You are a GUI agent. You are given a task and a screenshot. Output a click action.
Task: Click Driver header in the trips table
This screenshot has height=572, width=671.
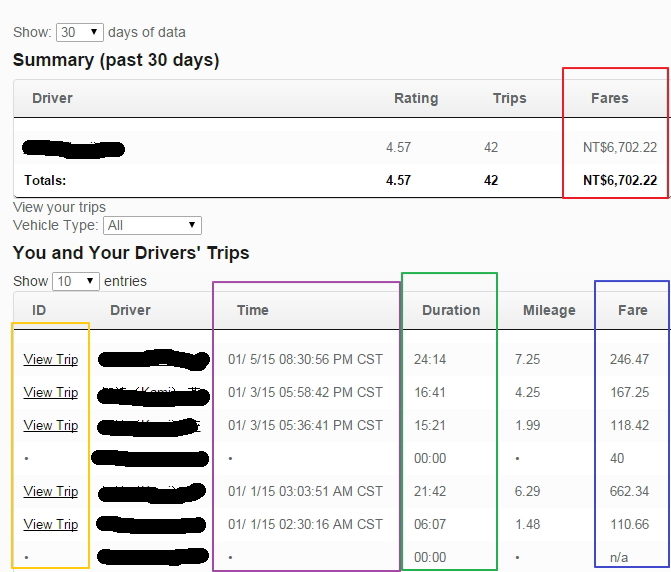(x=130, y=310)
